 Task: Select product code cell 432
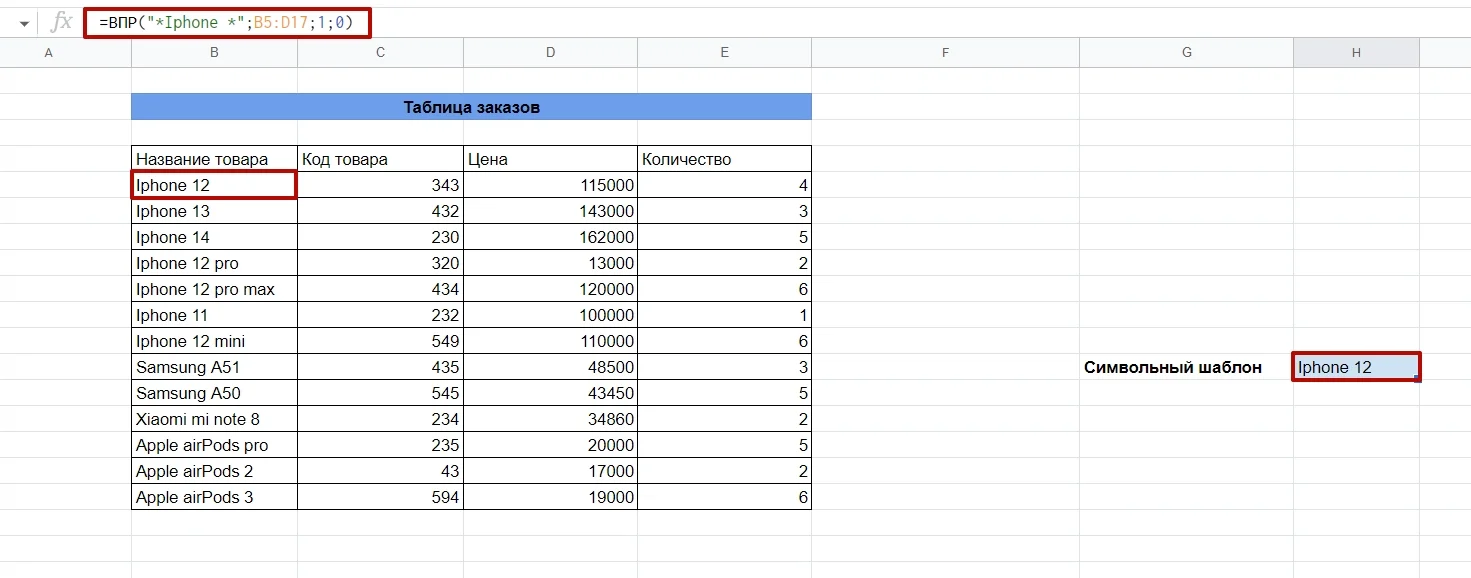point(380,211)
